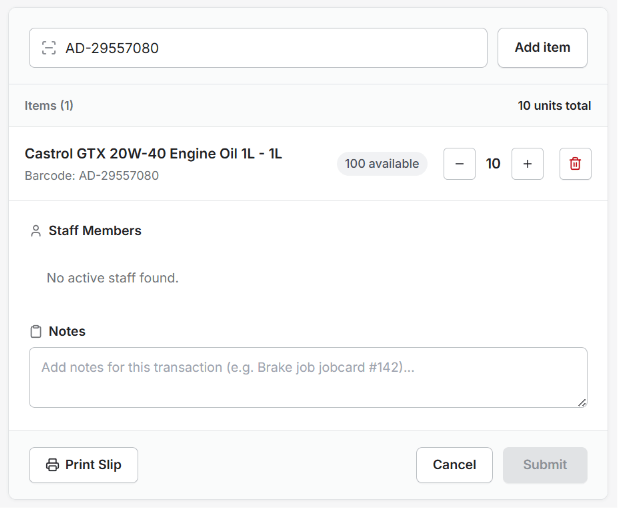618x508 pixels.
Task: Click the notes textarea resize handle
Action: [x=582, y=402]
